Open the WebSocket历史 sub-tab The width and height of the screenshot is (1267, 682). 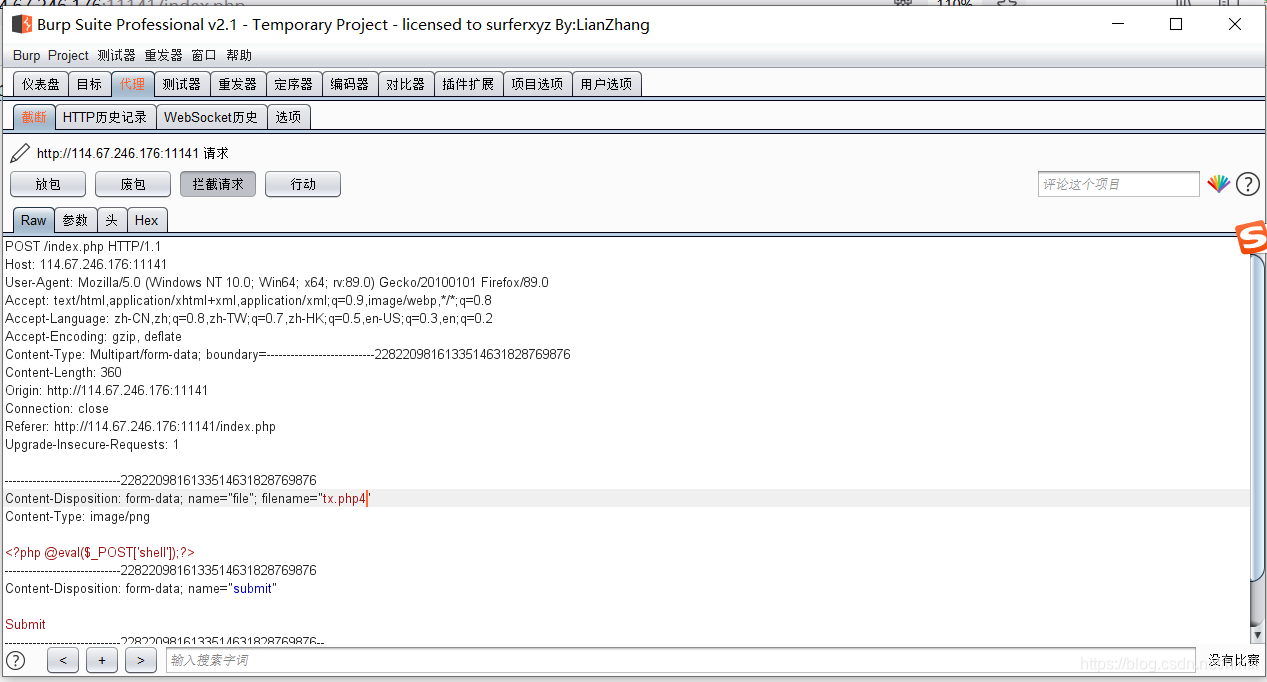[211, 117]
